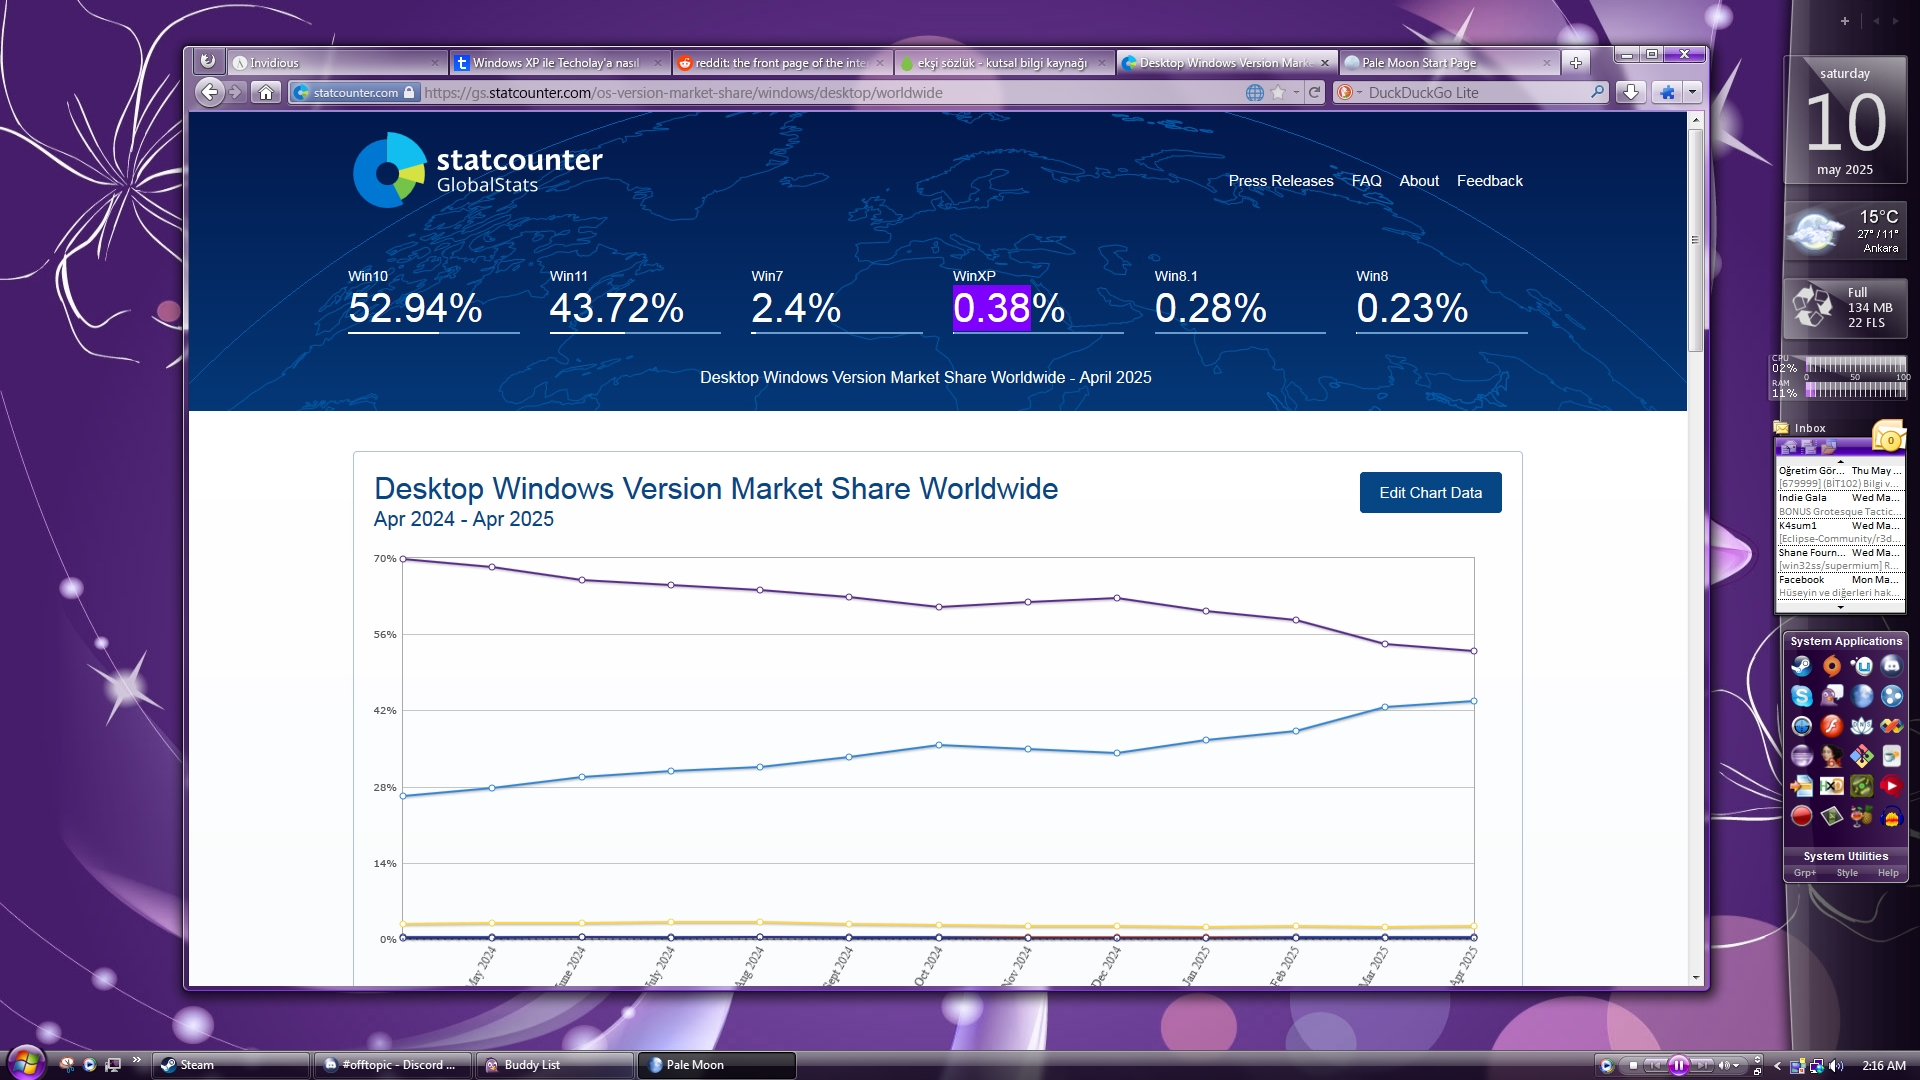The image size is (1920, 1080).
Task: Select the Desktop Windows Version Market tab
Action: tap(1226, 62)
